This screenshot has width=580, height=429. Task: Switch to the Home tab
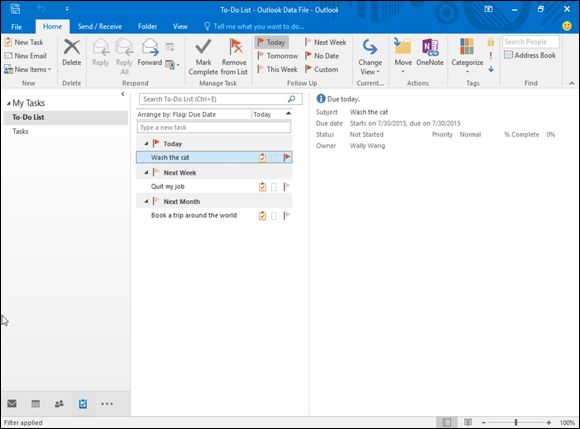[x=52, y=27]
